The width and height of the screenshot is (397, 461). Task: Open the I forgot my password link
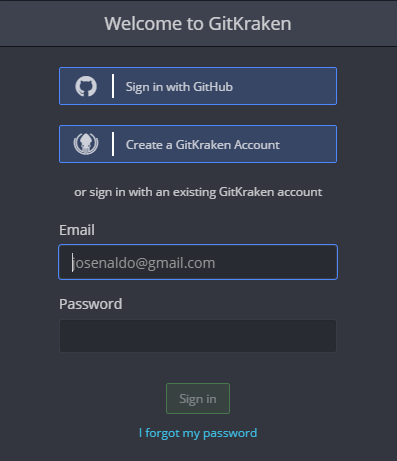coord(198,433)
